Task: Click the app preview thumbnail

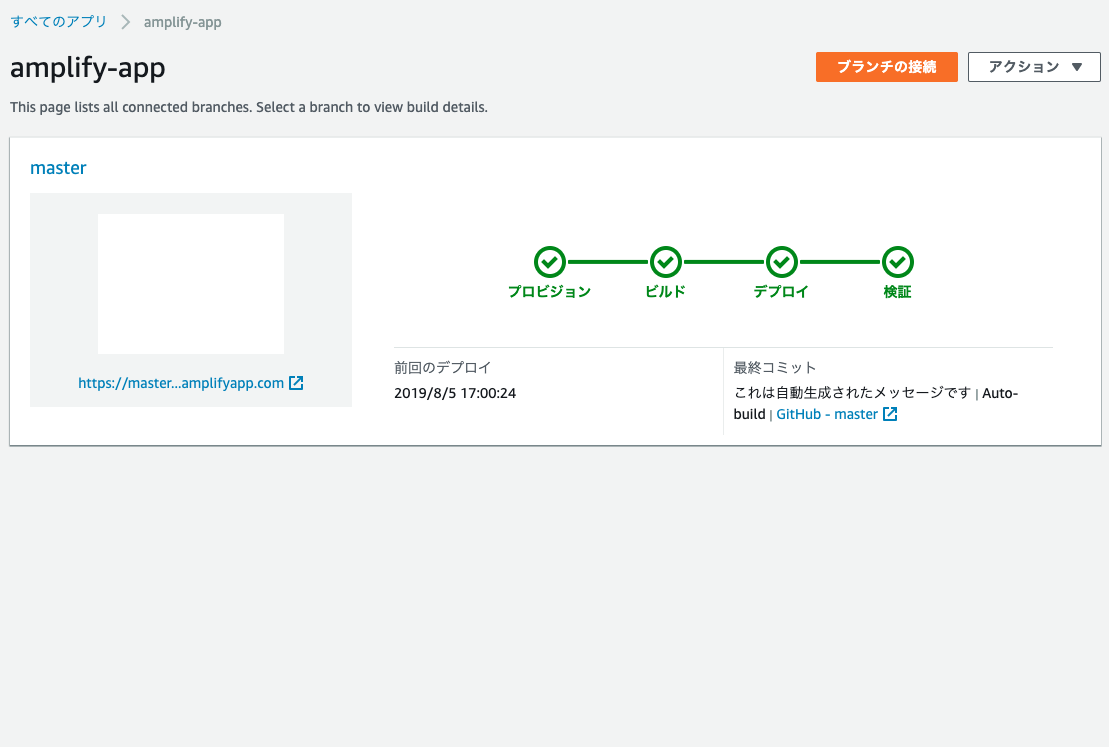Action: coord(191,284)
